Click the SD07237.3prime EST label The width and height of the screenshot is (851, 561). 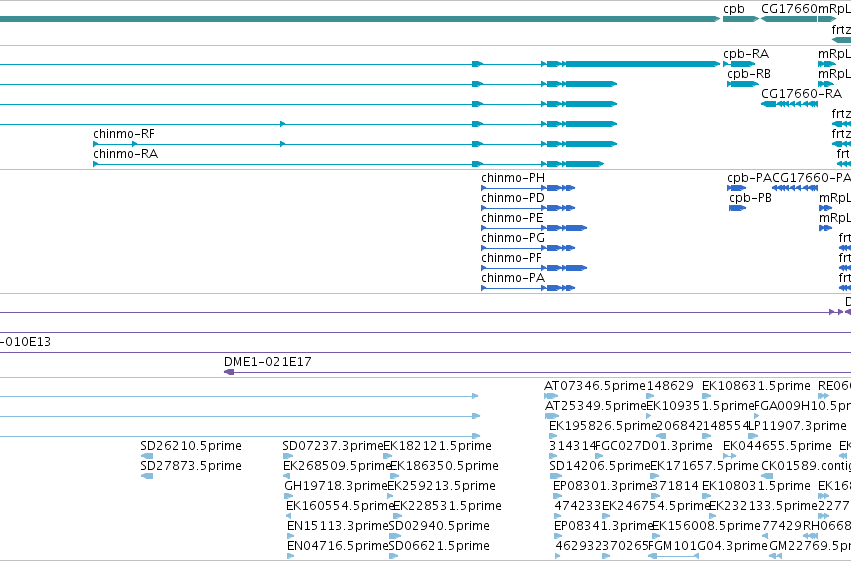click(333, 446)
